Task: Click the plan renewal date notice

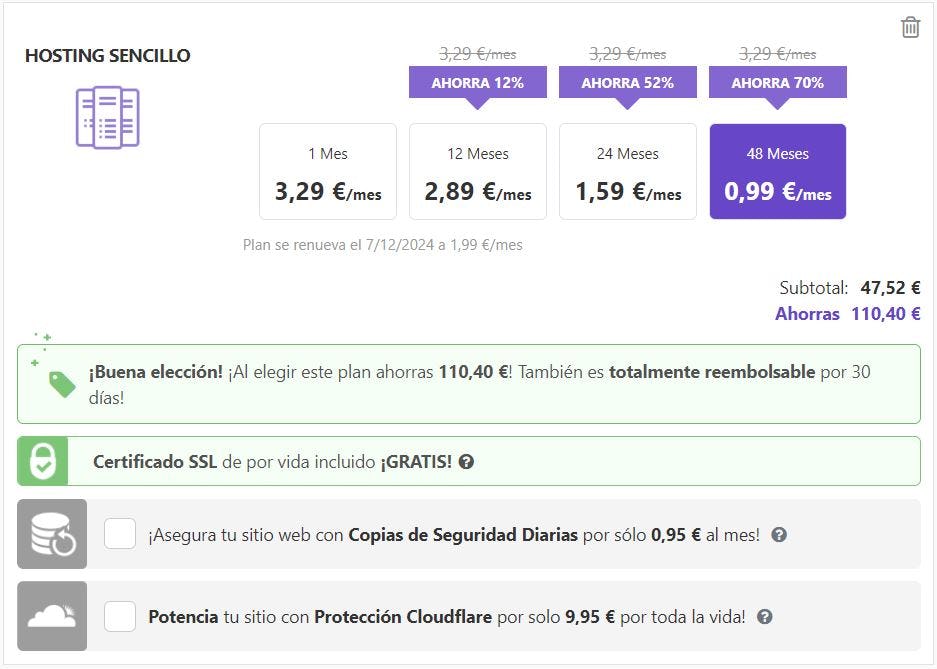Action: click(383, 245)
